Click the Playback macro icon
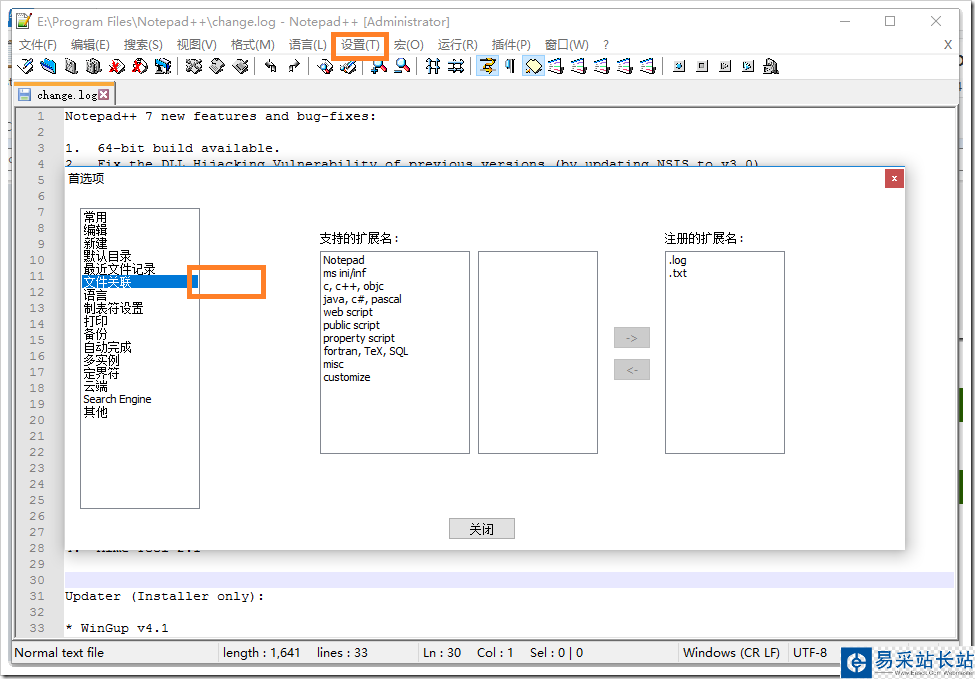The height and width of the screenshot is (679, 975). pos(725,66)
